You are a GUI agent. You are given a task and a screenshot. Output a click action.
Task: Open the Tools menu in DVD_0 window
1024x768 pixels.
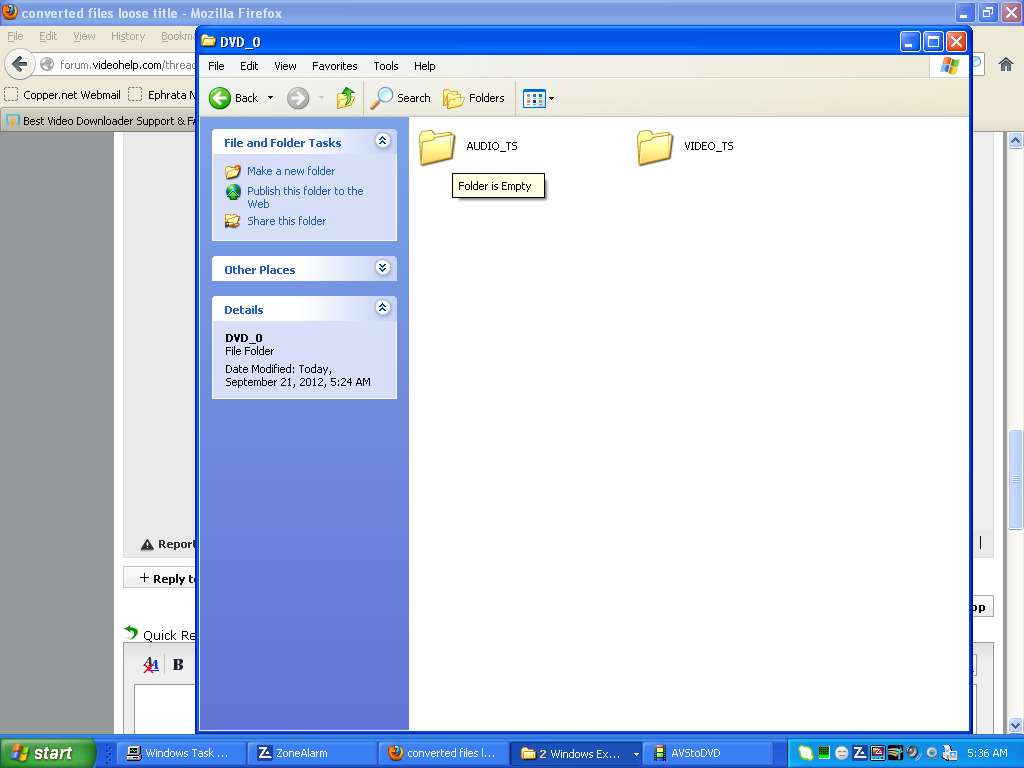[x=386, y=66]
